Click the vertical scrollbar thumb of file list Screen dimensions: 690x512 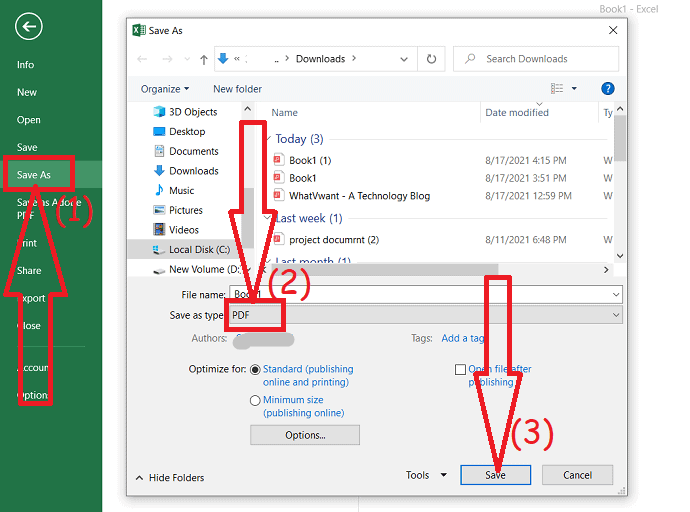(x=620, y=138)
